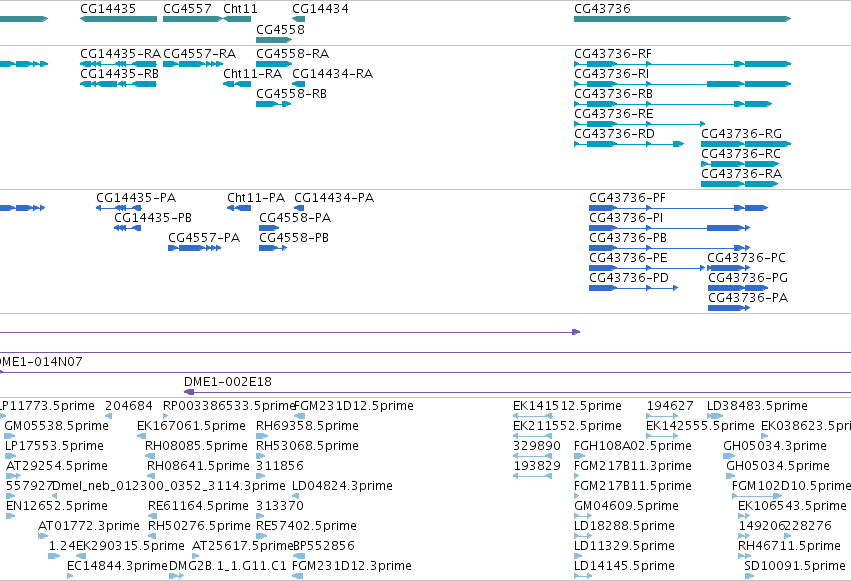851x581 pixels.
Task: Click the DME1-002E18 BAC clone line
Action: coord(517,392)
